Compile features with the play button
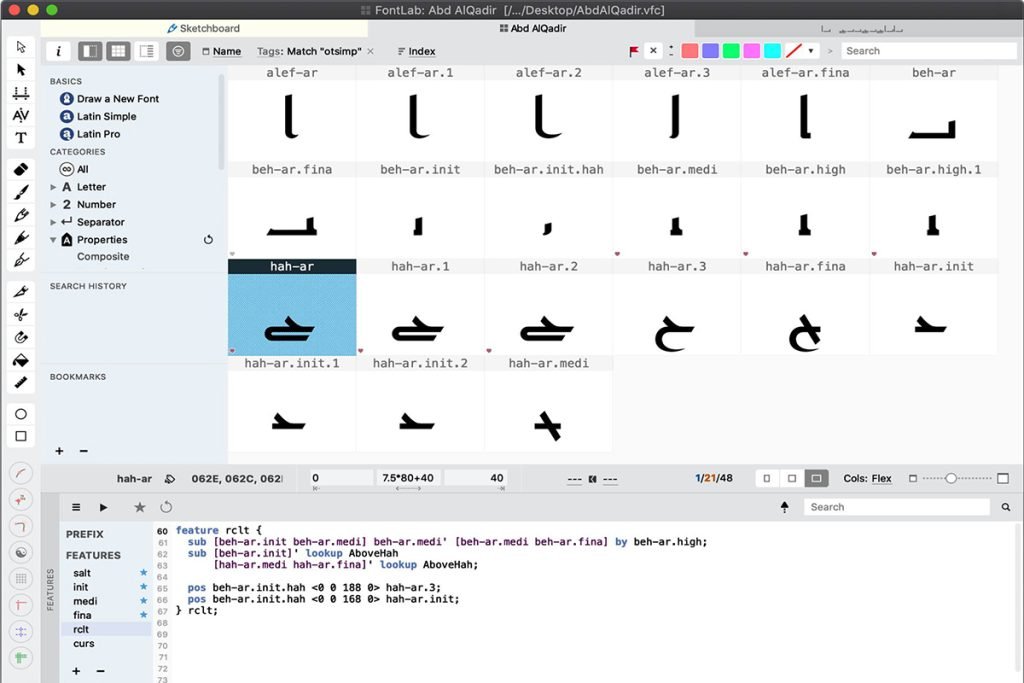1024x683 pixels. point(103,507)
